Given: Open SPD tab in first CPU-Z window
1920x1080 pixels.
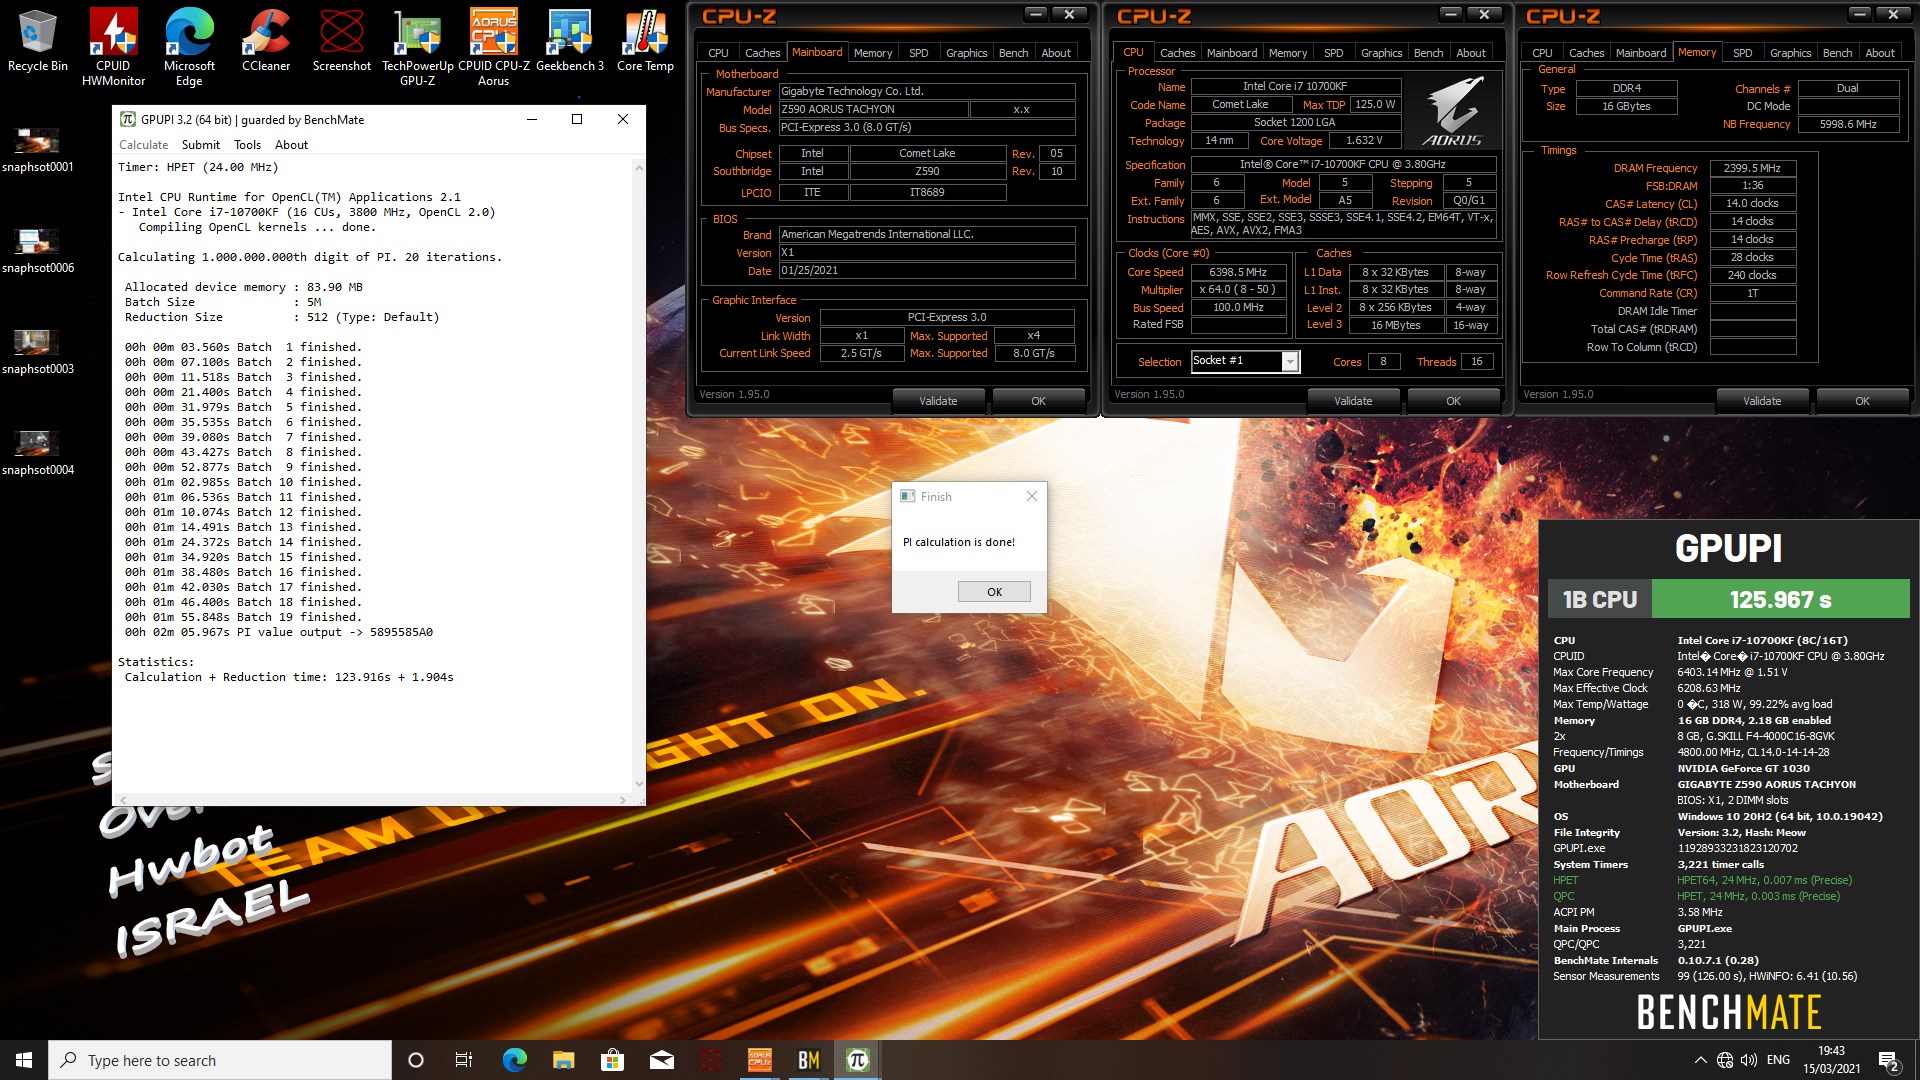Looking at the screenshot, I should [x=918, y=53].
